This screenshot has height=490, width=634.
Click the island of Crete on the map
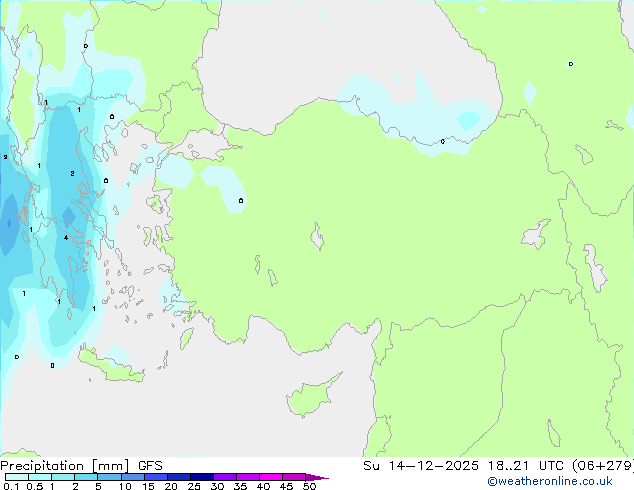[111, 367]
